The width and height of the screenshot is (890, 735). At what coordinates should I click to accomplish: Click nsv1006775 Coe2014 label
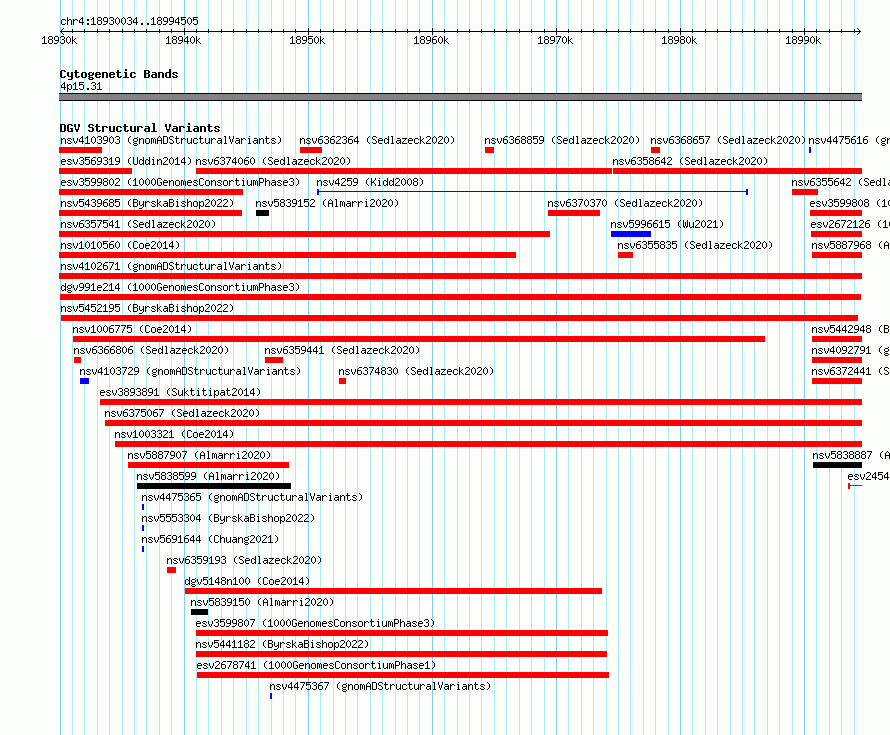pyautogui.click(x=132, y=329)
